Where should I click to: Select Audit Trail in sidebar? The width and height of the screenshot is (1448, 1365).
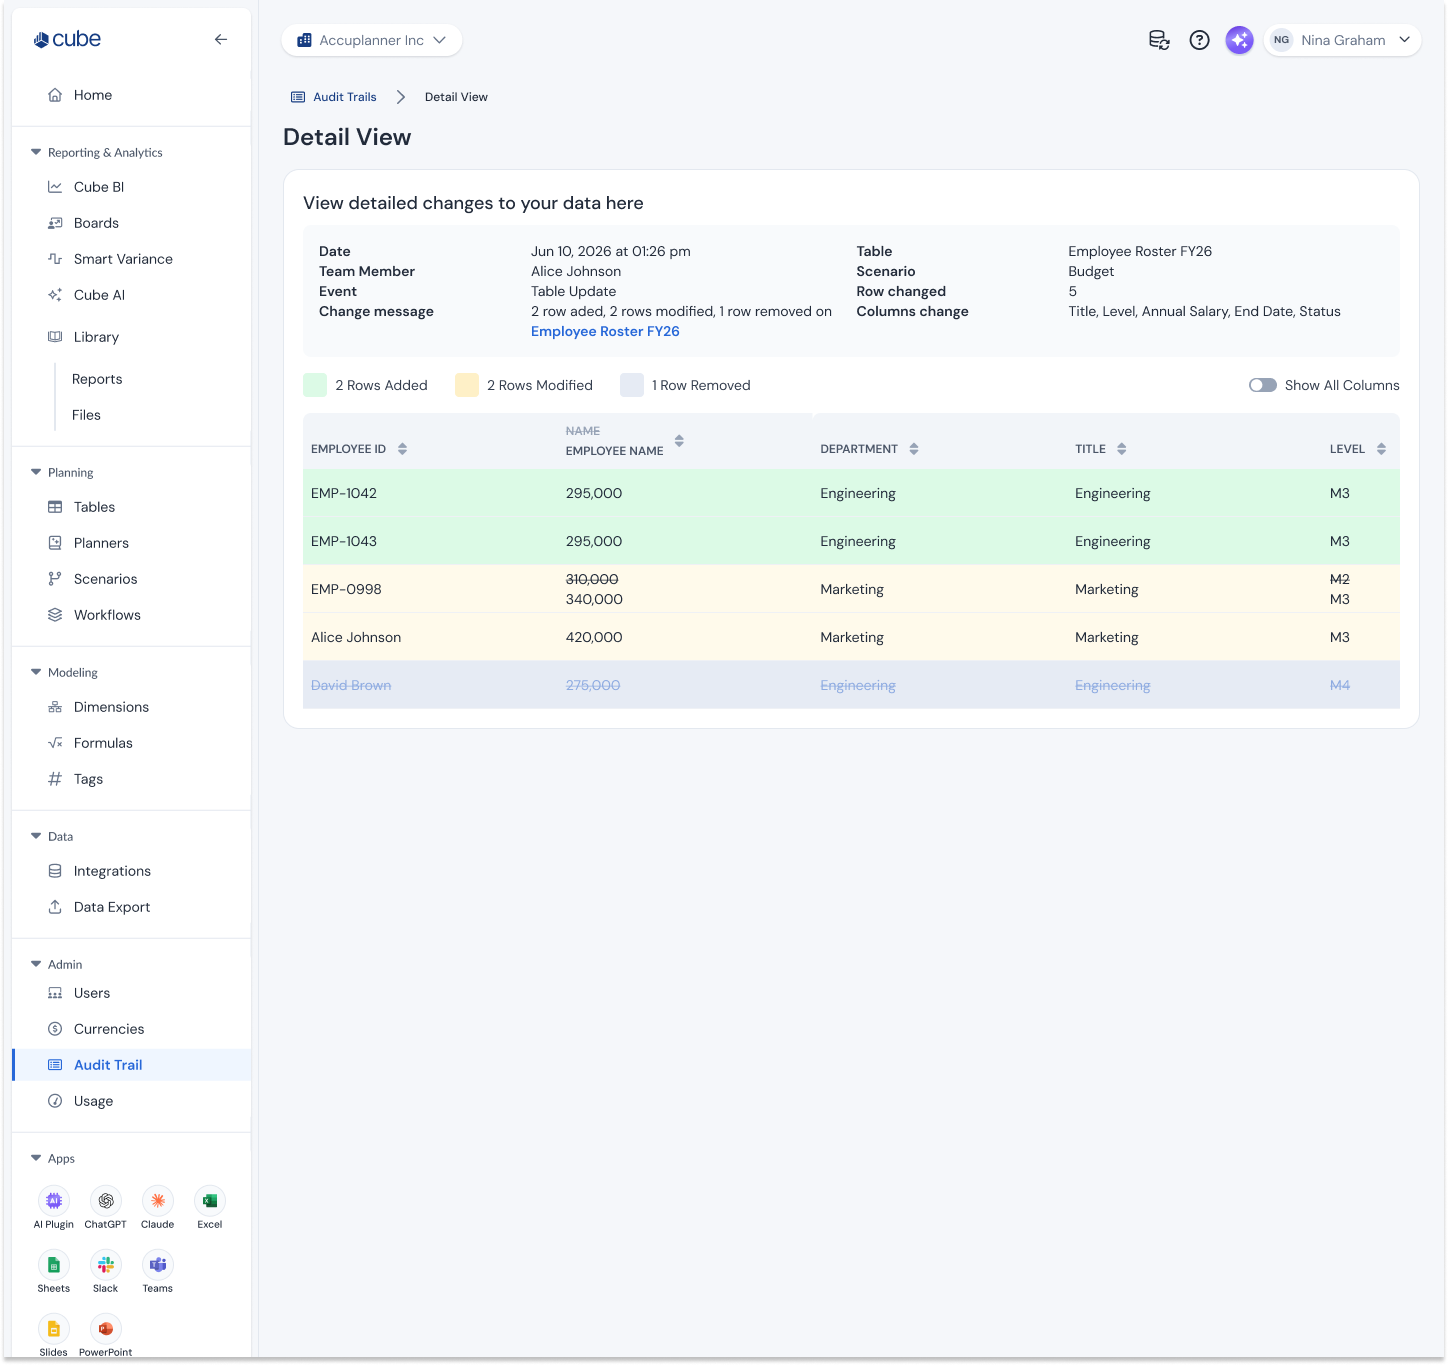pyautogui.click(x=131, y=1065)
